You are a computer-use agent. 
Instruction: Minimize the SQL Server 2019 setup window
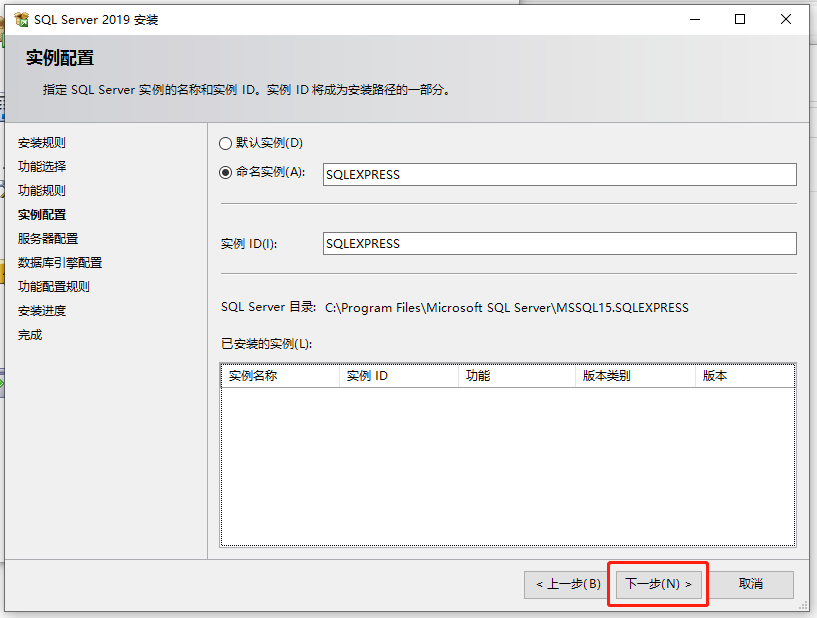(695, 19)
